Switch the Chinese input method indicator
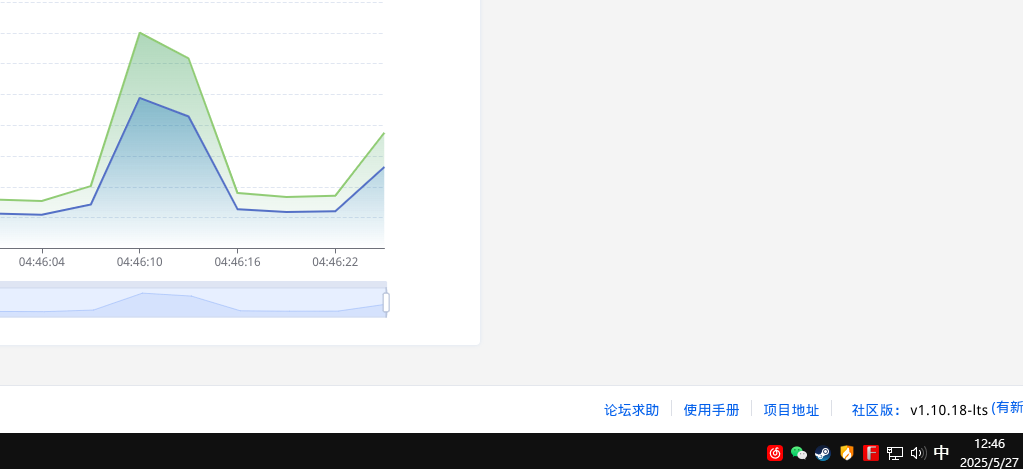This screenshot has height=469, width=1023. point(941,453)
